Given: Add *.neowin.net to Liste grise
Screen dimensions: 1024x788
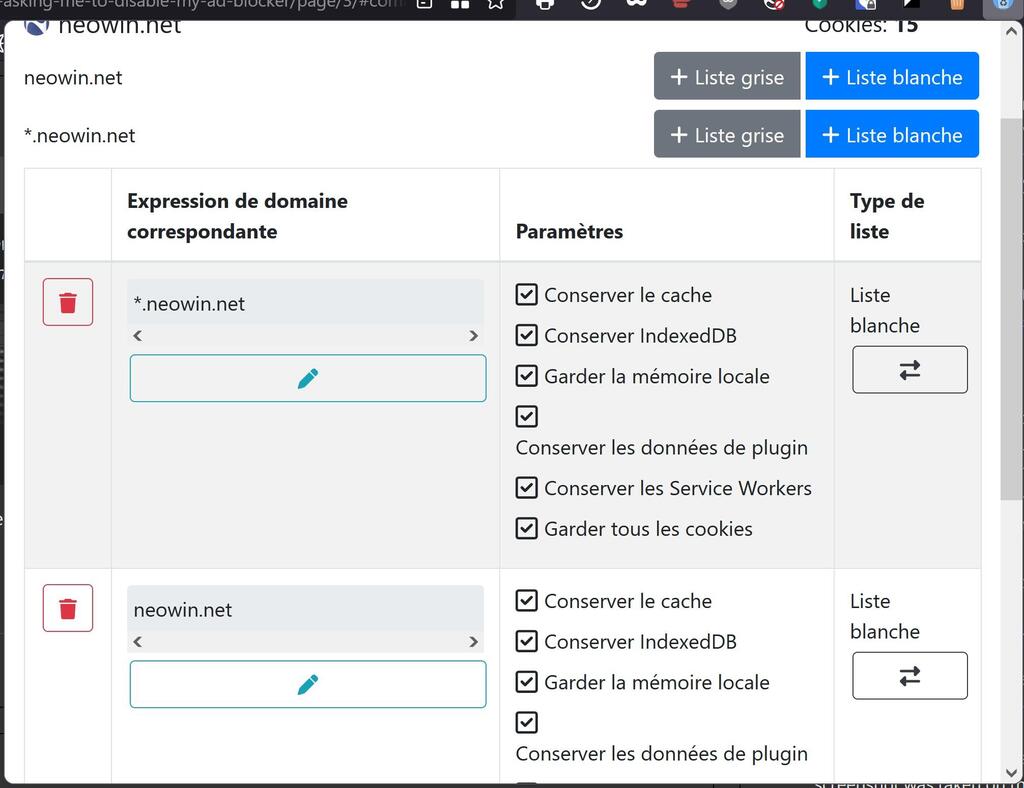Looking at the screenshot, I should click(727, 134).
